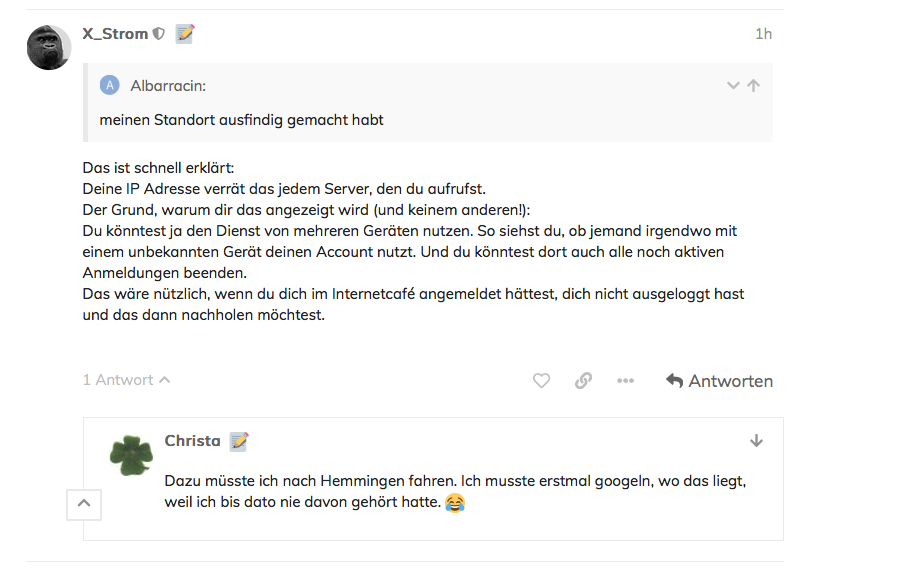Click Christa's notepad pencil status icon
The width and height of the screenshot is (903, 569).
tap(239, 441)
